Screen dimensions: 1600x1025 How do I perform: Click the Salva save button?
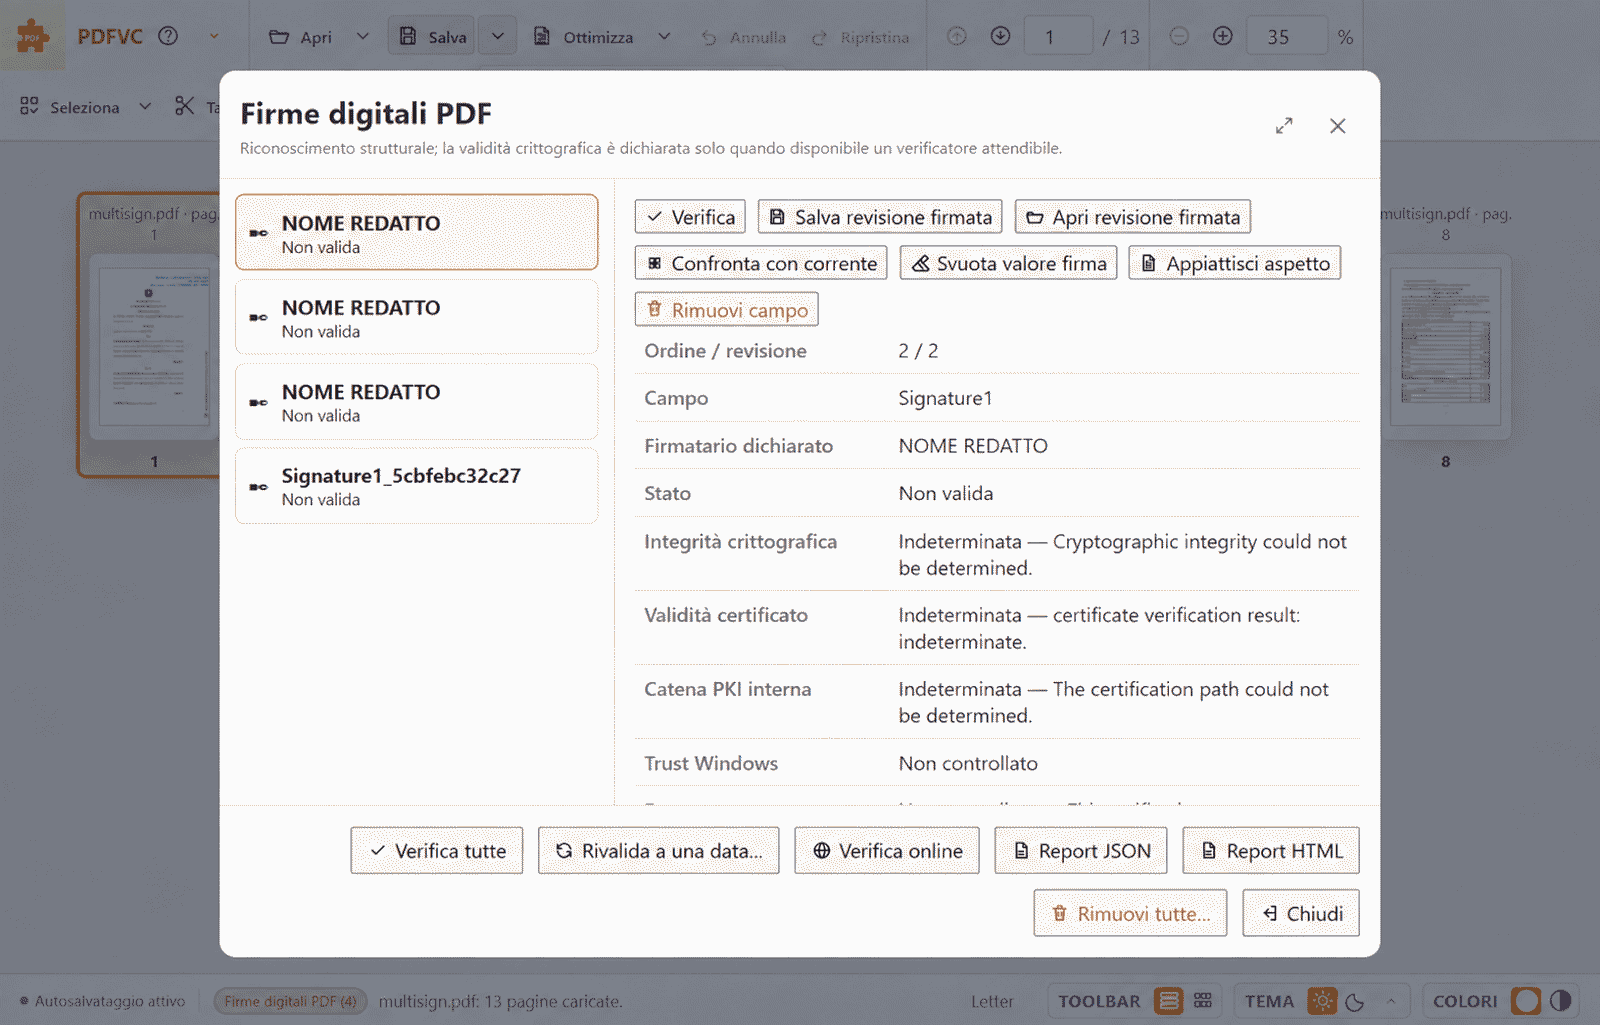[433, 36]
